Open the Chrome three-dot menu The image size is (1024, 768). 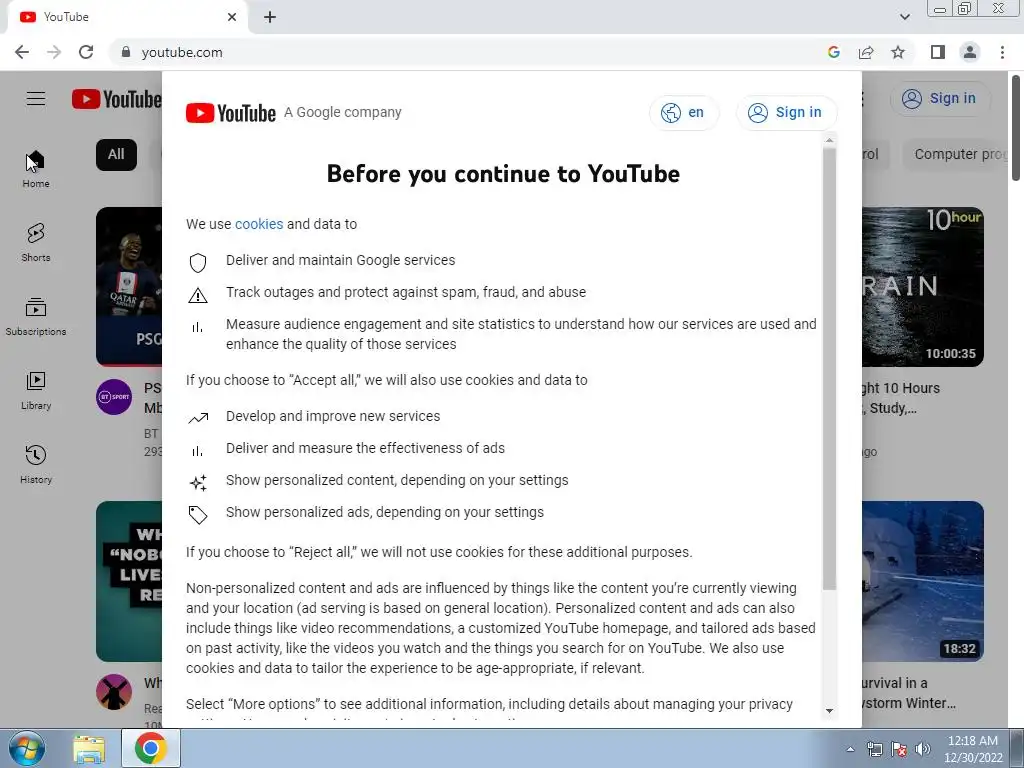tap(1002, 52)
